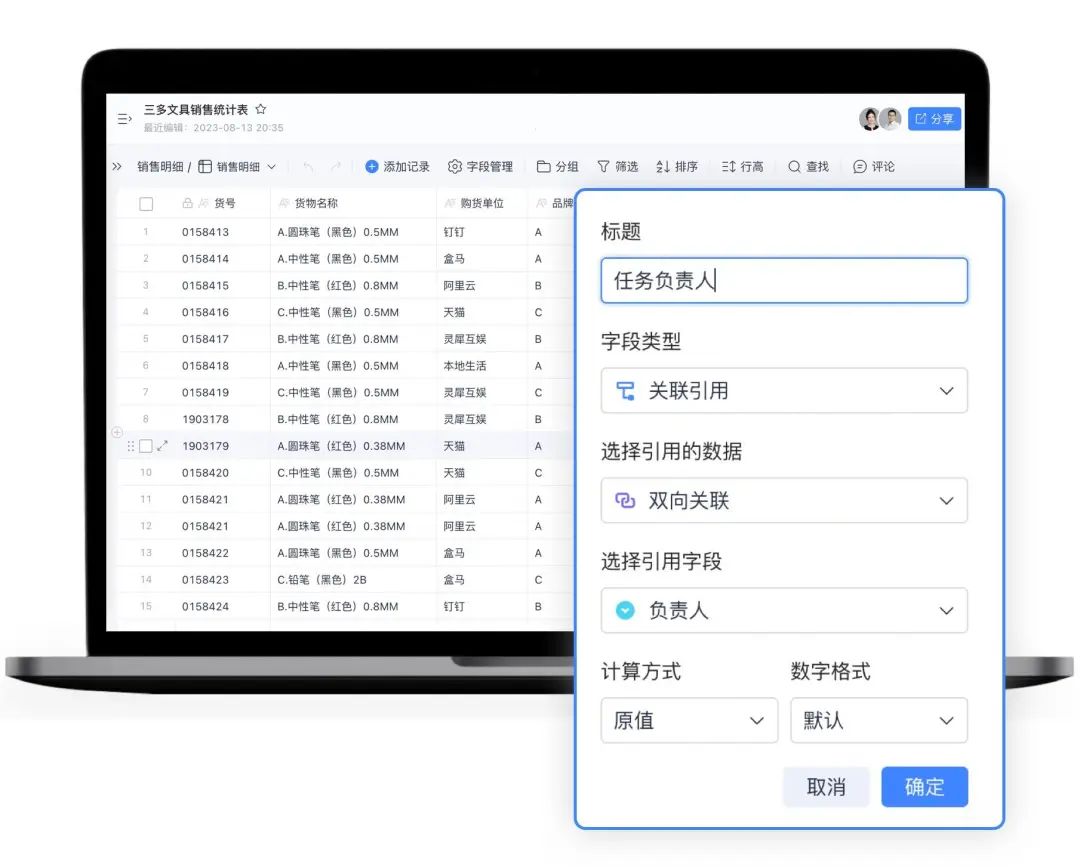This screenshot has width=1080, height=867.
Task: Check the checkbox for row 1903179
Action: 146,446
